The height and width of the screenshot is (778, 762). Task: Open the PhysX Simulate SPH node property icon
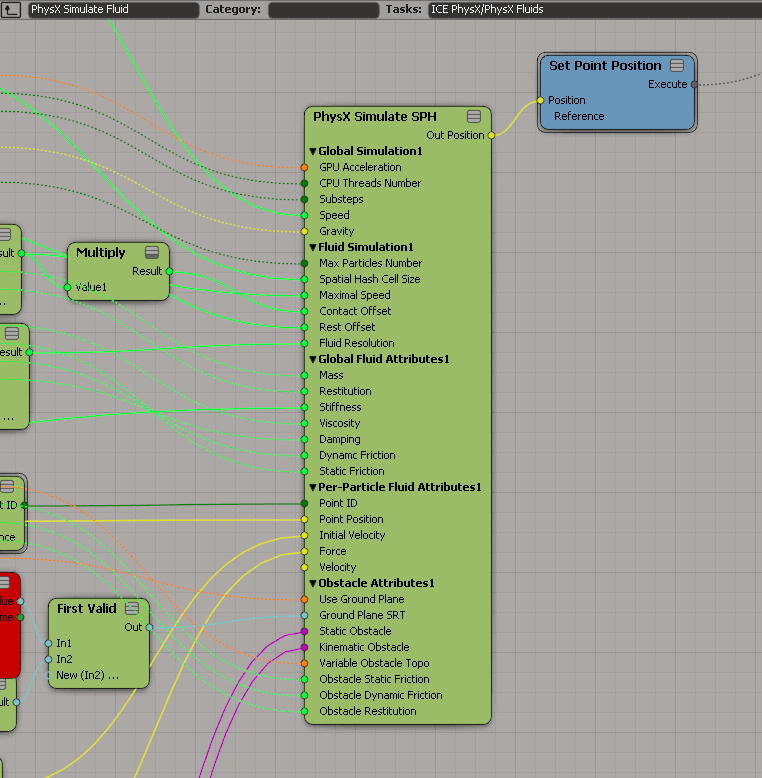point(474,117)
